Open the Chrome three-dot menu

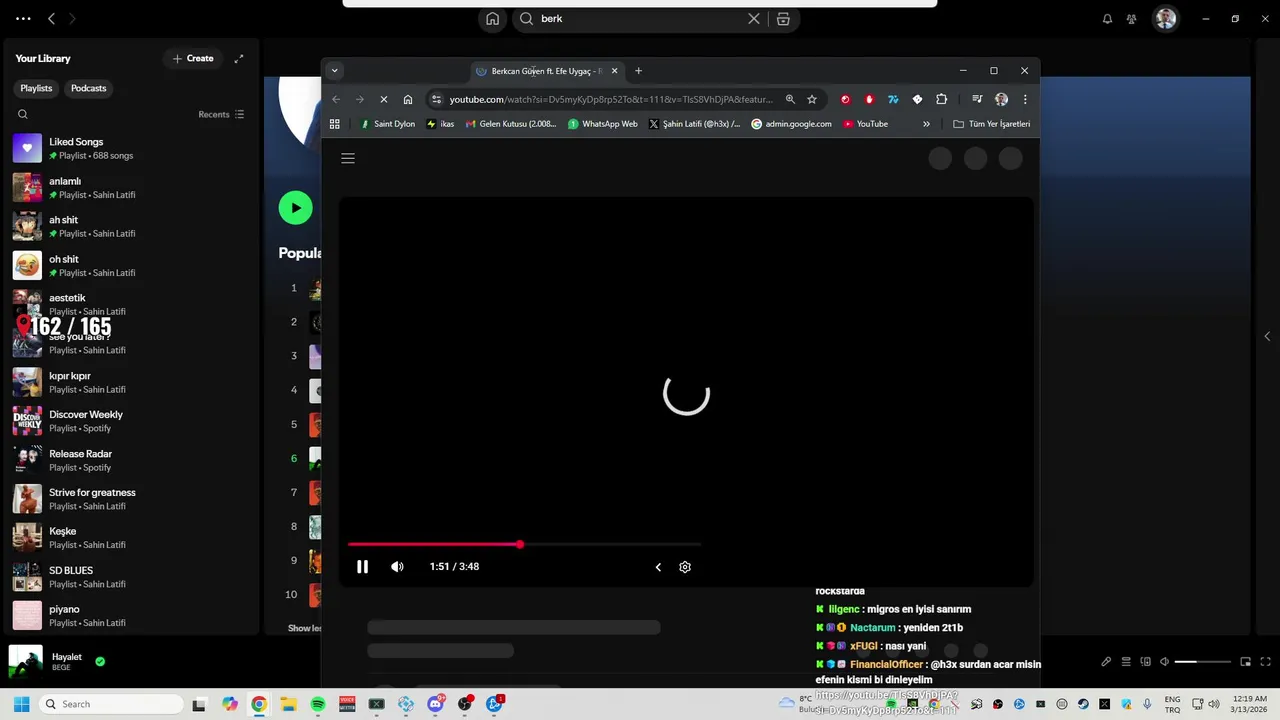(1025, 99)
